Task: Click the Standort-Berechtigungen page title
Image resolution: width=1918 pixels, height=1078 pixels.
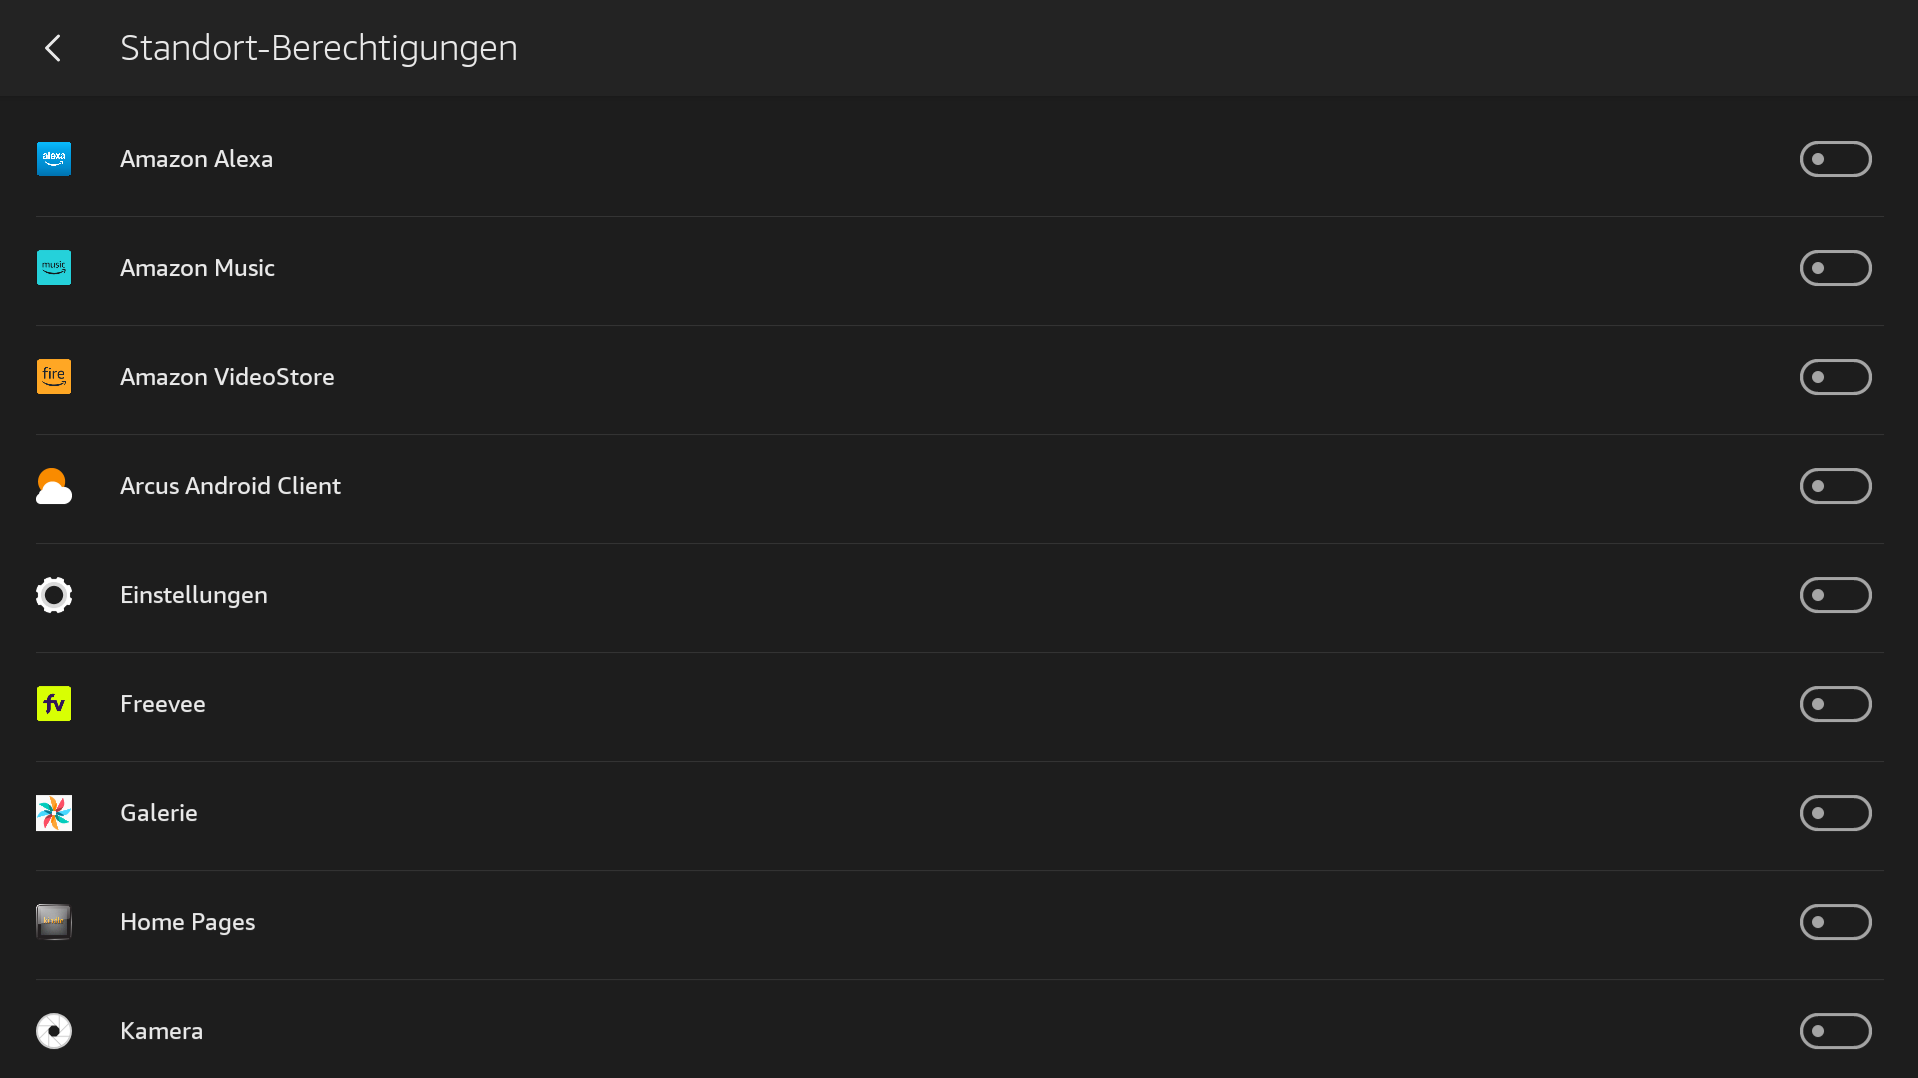Action: (319, 48)
